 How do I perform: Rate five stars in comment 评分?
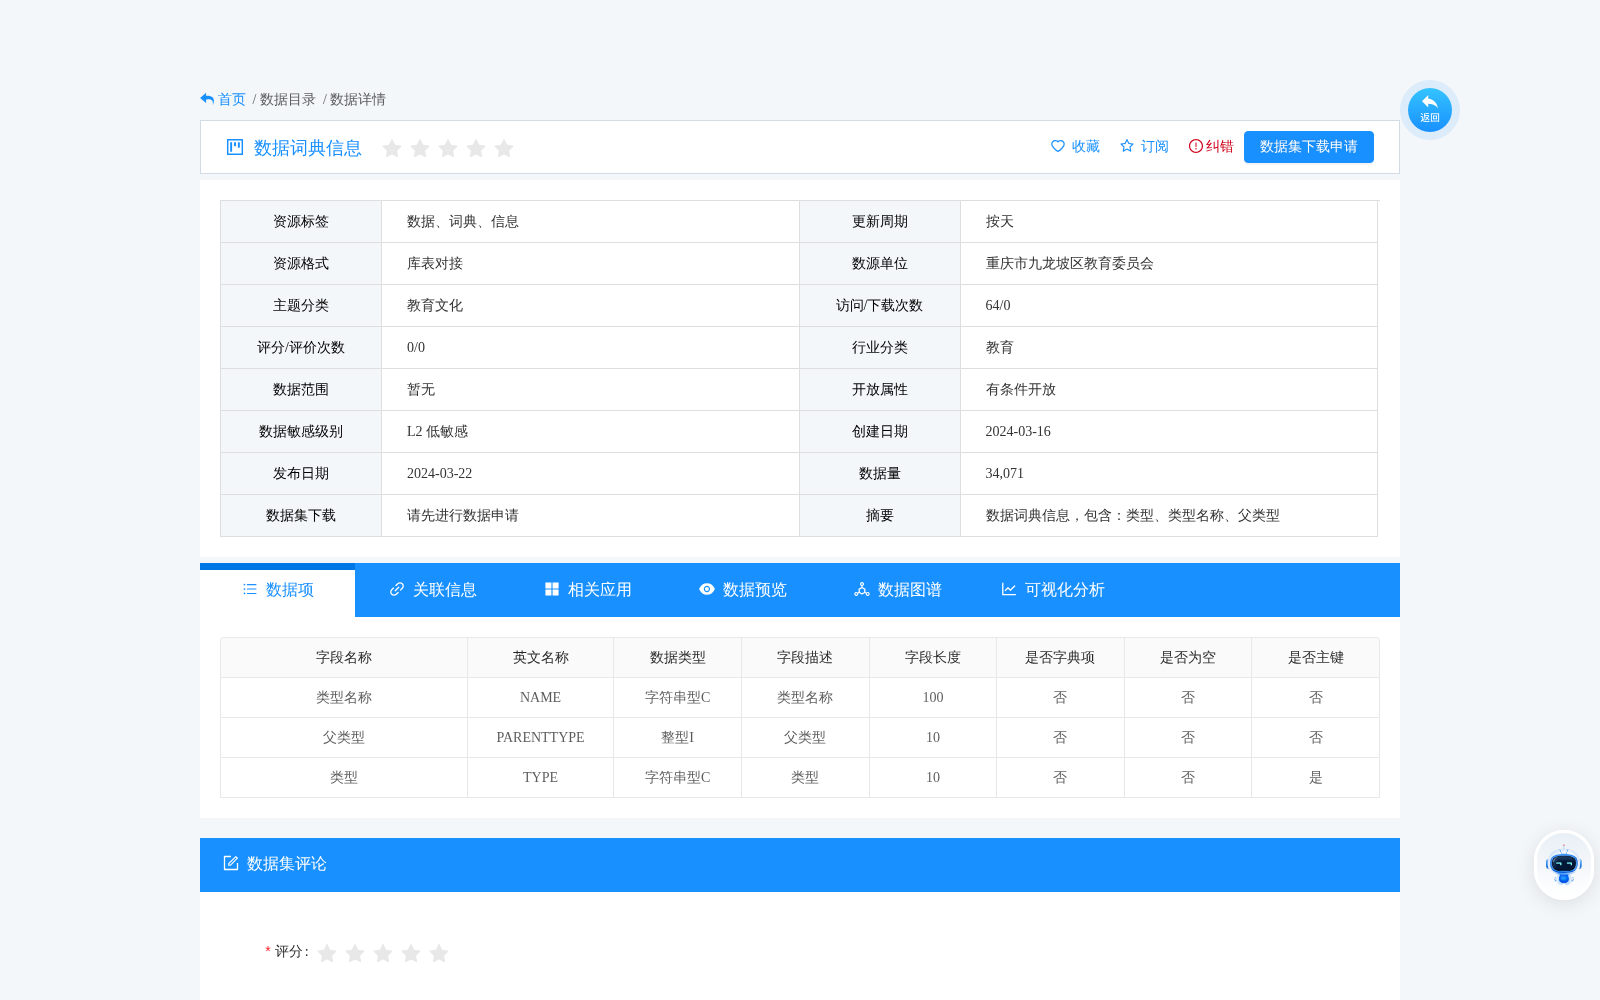[439, 953]
